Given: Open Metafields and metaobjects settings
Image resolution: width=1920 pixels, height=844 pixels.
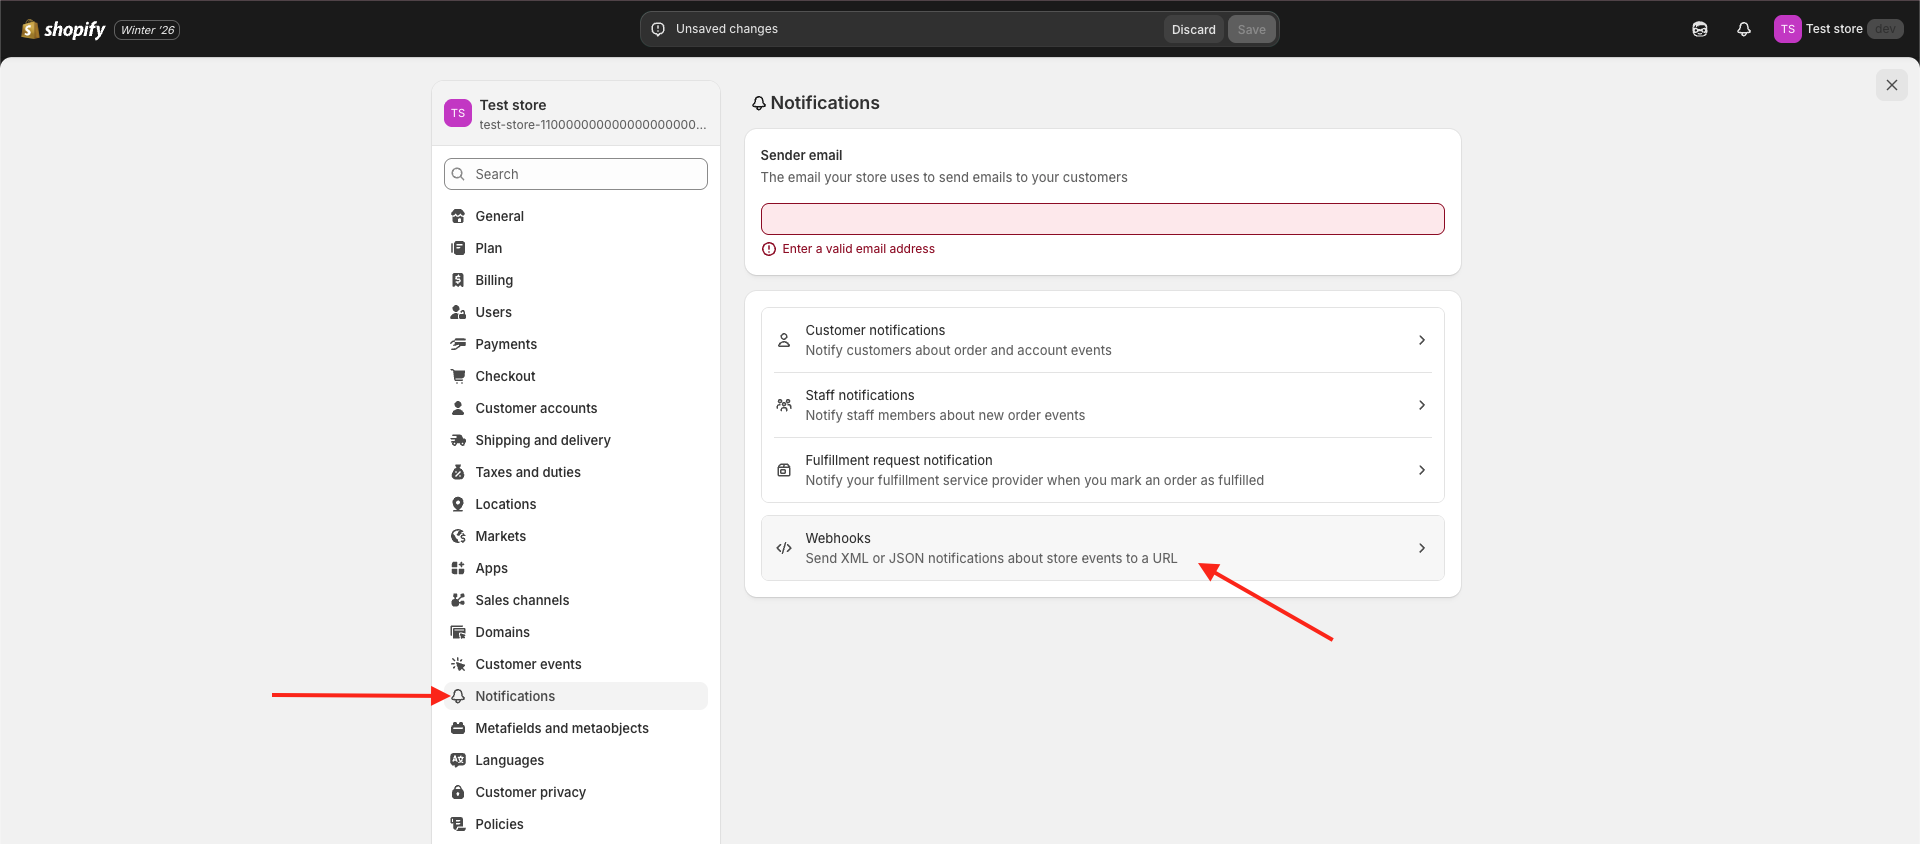Looking at the screenshot, I should (x=561, y=728).
